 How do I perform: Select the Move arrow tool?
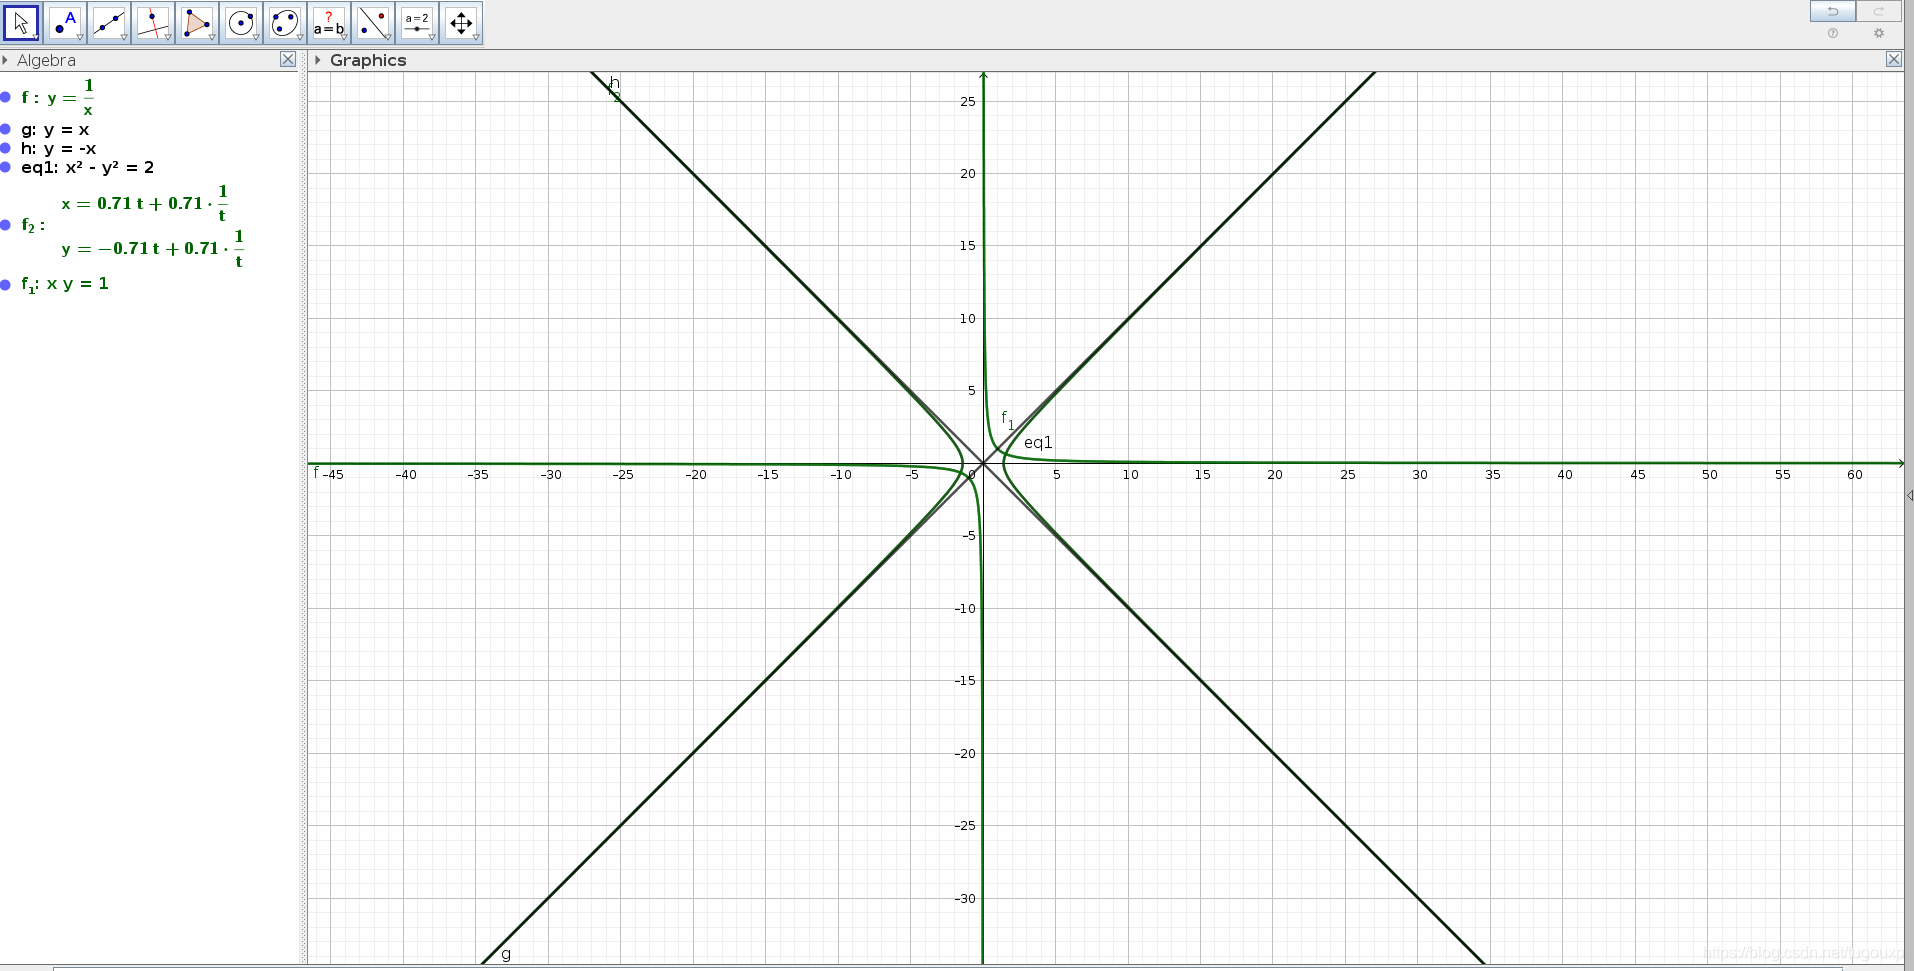[21, 22]
